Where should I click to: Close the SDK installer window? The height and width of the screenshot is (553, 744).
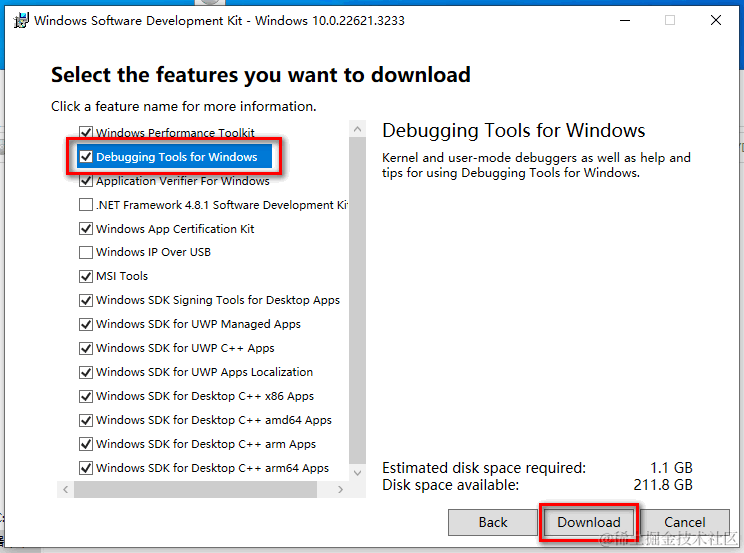(716, 20)
